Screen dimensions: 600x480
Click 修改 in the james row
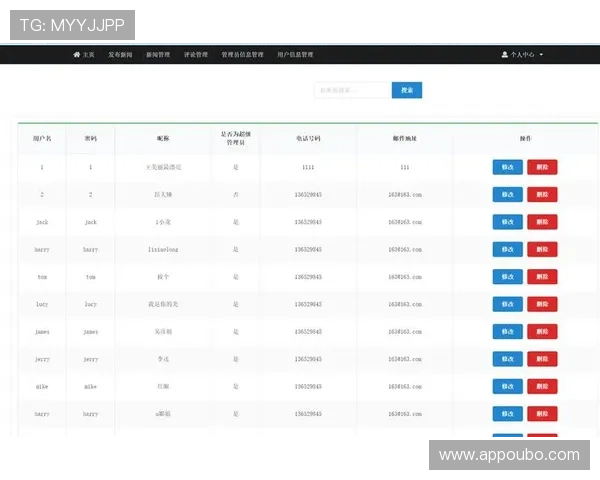[x=507, y=331]
